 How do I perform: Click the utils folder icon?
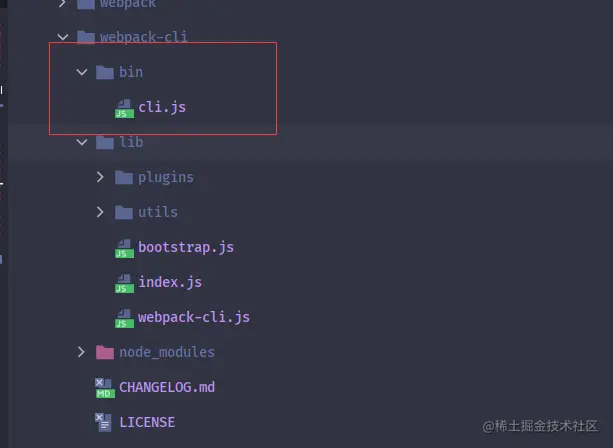124,212
